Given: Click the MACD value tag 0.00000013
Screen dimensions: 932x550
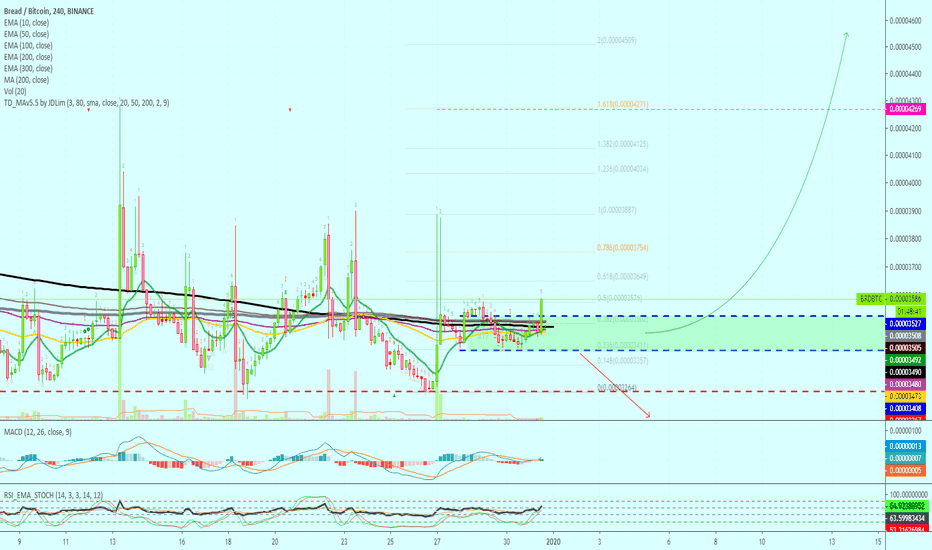Looking at the screenshot, I should [x=905, y=446].
